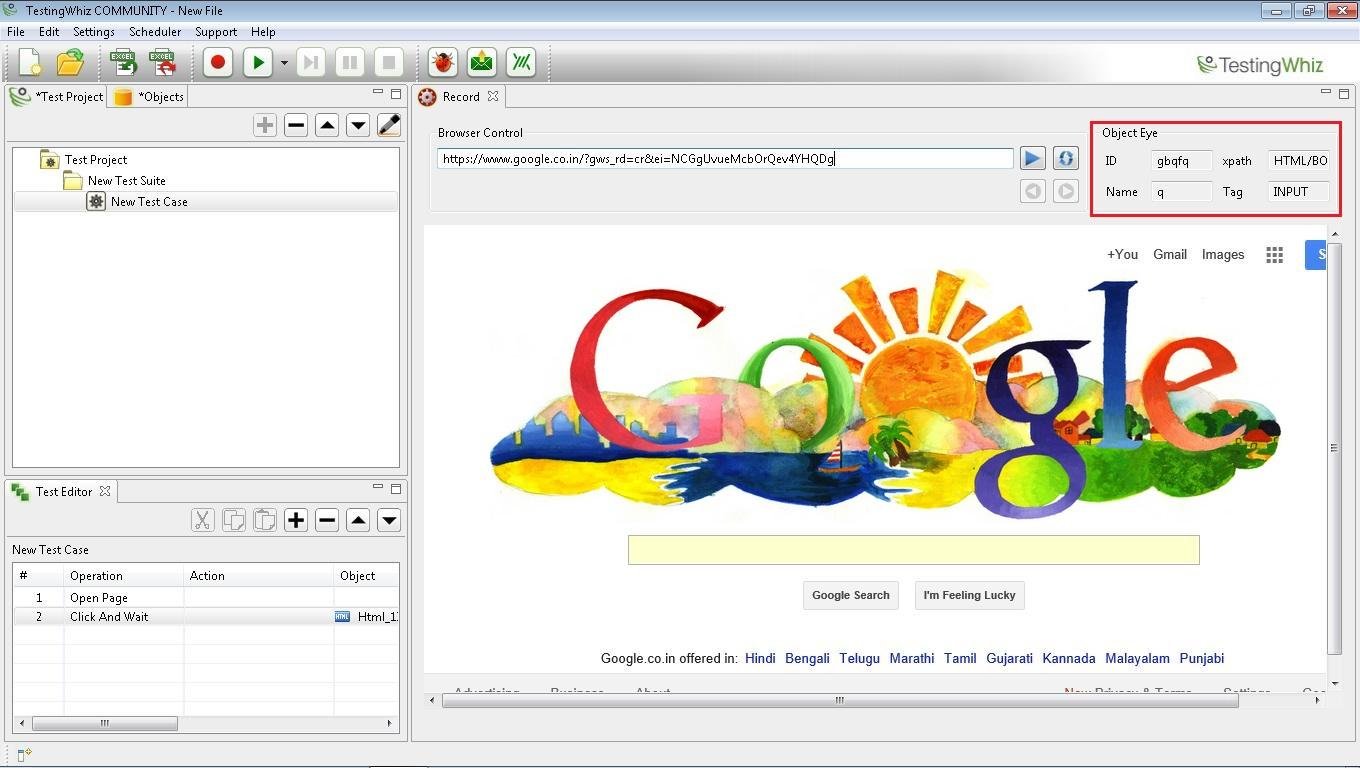Image resolution: width=1360 pixels, height=768 pixels.
Task: Start recording a new test script
Action: 217,62
